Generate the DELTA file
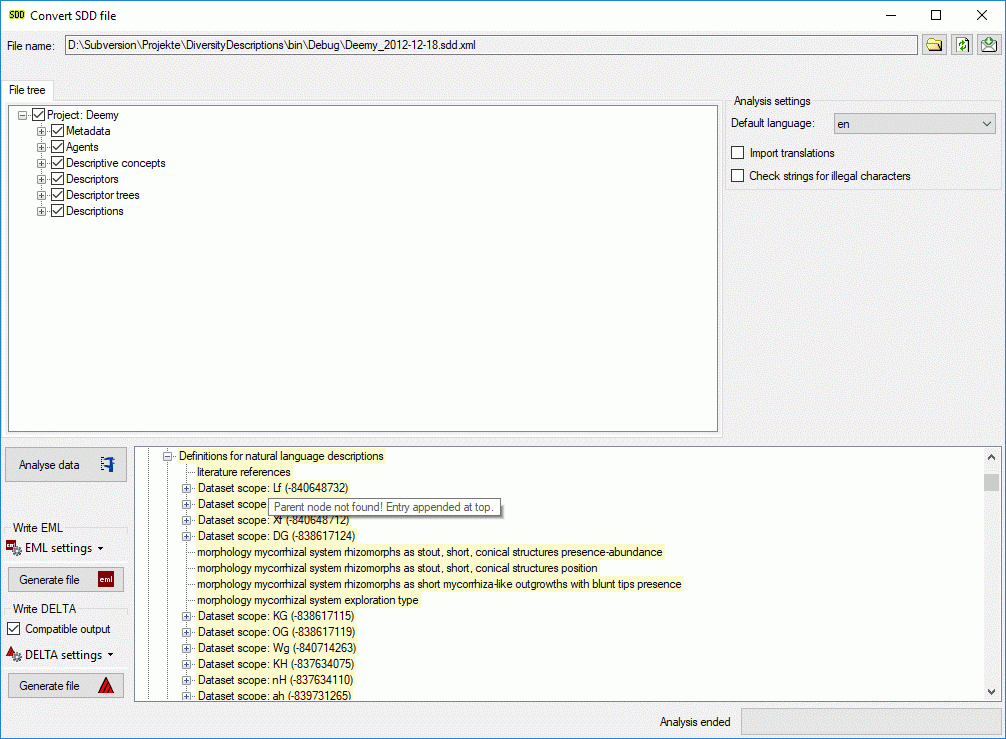1006x739 pixels. 66,686
